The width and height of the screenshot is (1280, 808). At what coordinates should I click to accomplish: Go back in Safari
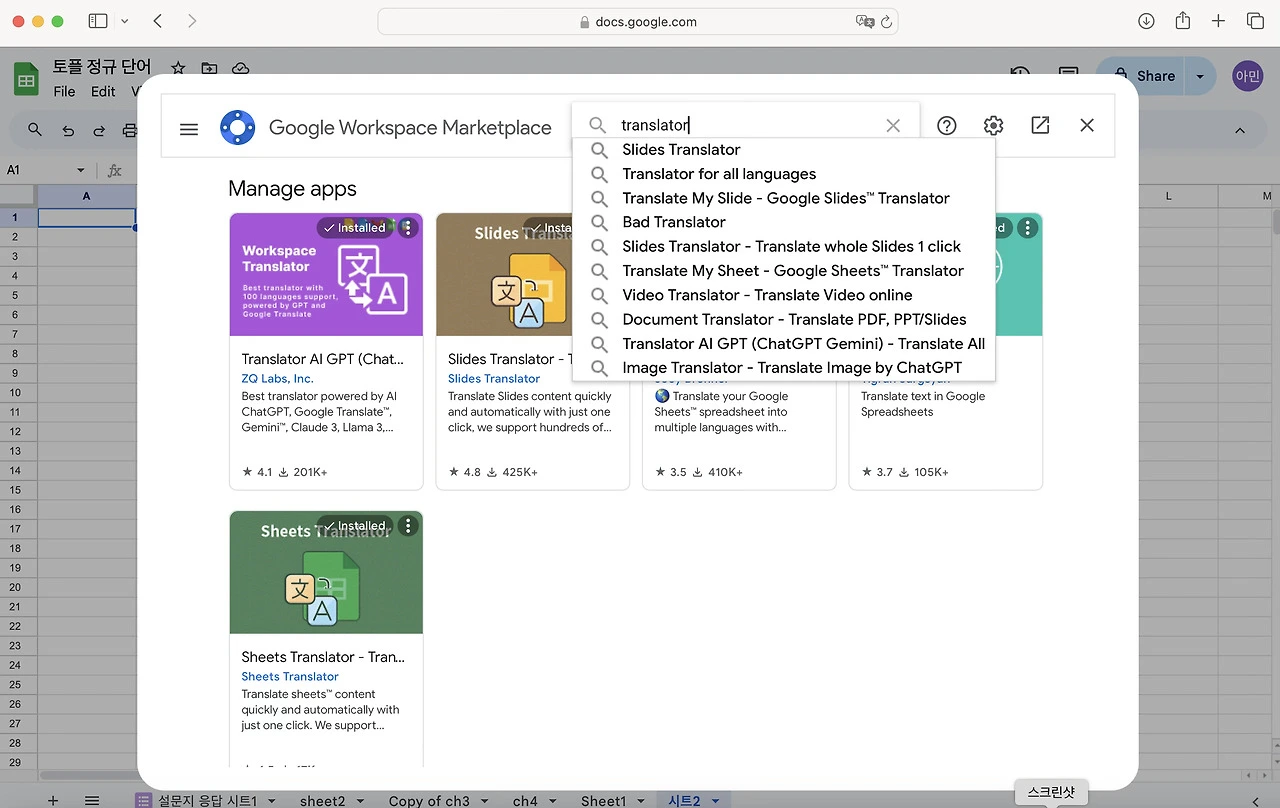[158, 21]
